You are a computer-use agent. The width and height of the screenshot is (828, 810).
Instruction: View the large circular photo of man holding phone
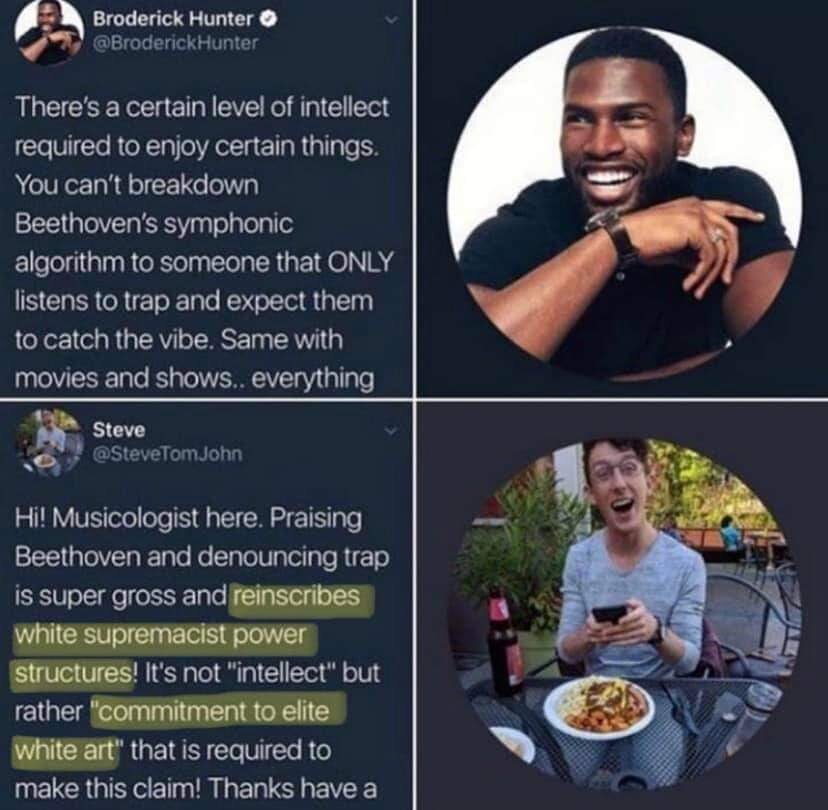pyautogui.click(x=624, y=615)
